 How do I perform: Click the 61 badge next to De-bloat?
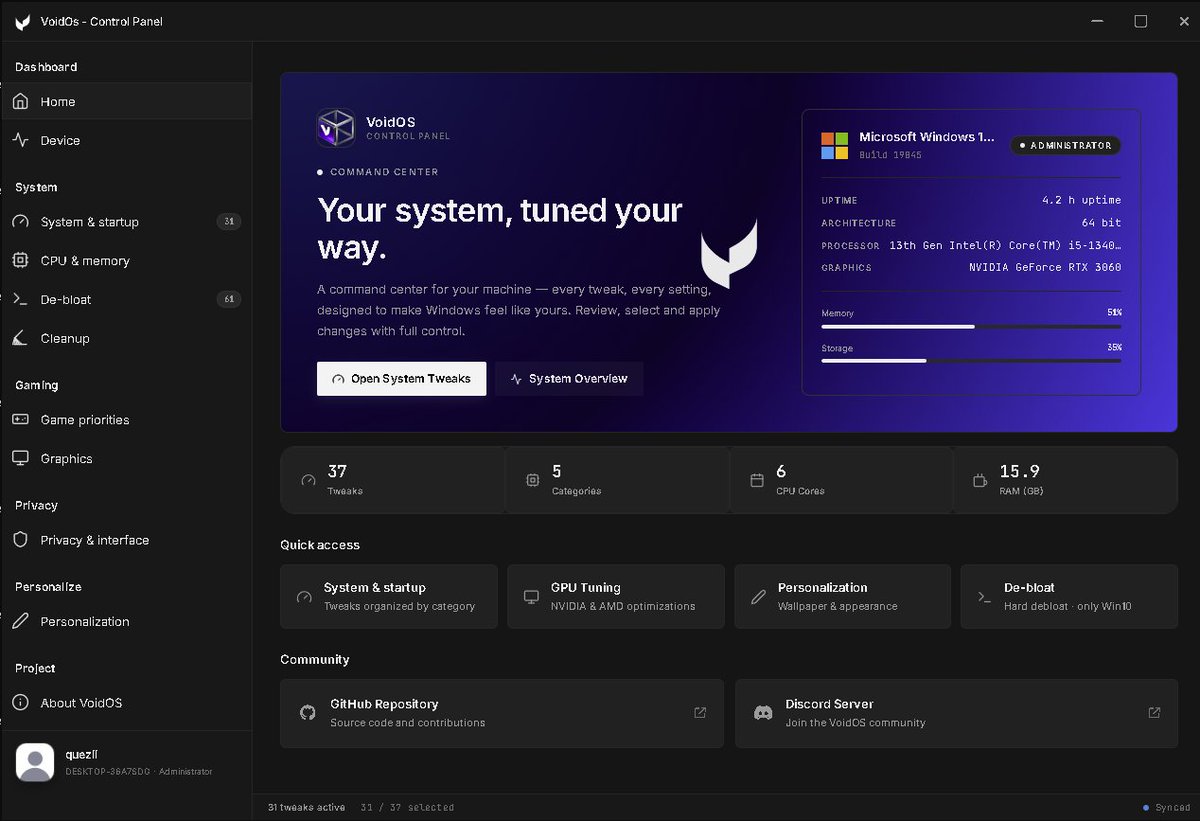(229, 299)
